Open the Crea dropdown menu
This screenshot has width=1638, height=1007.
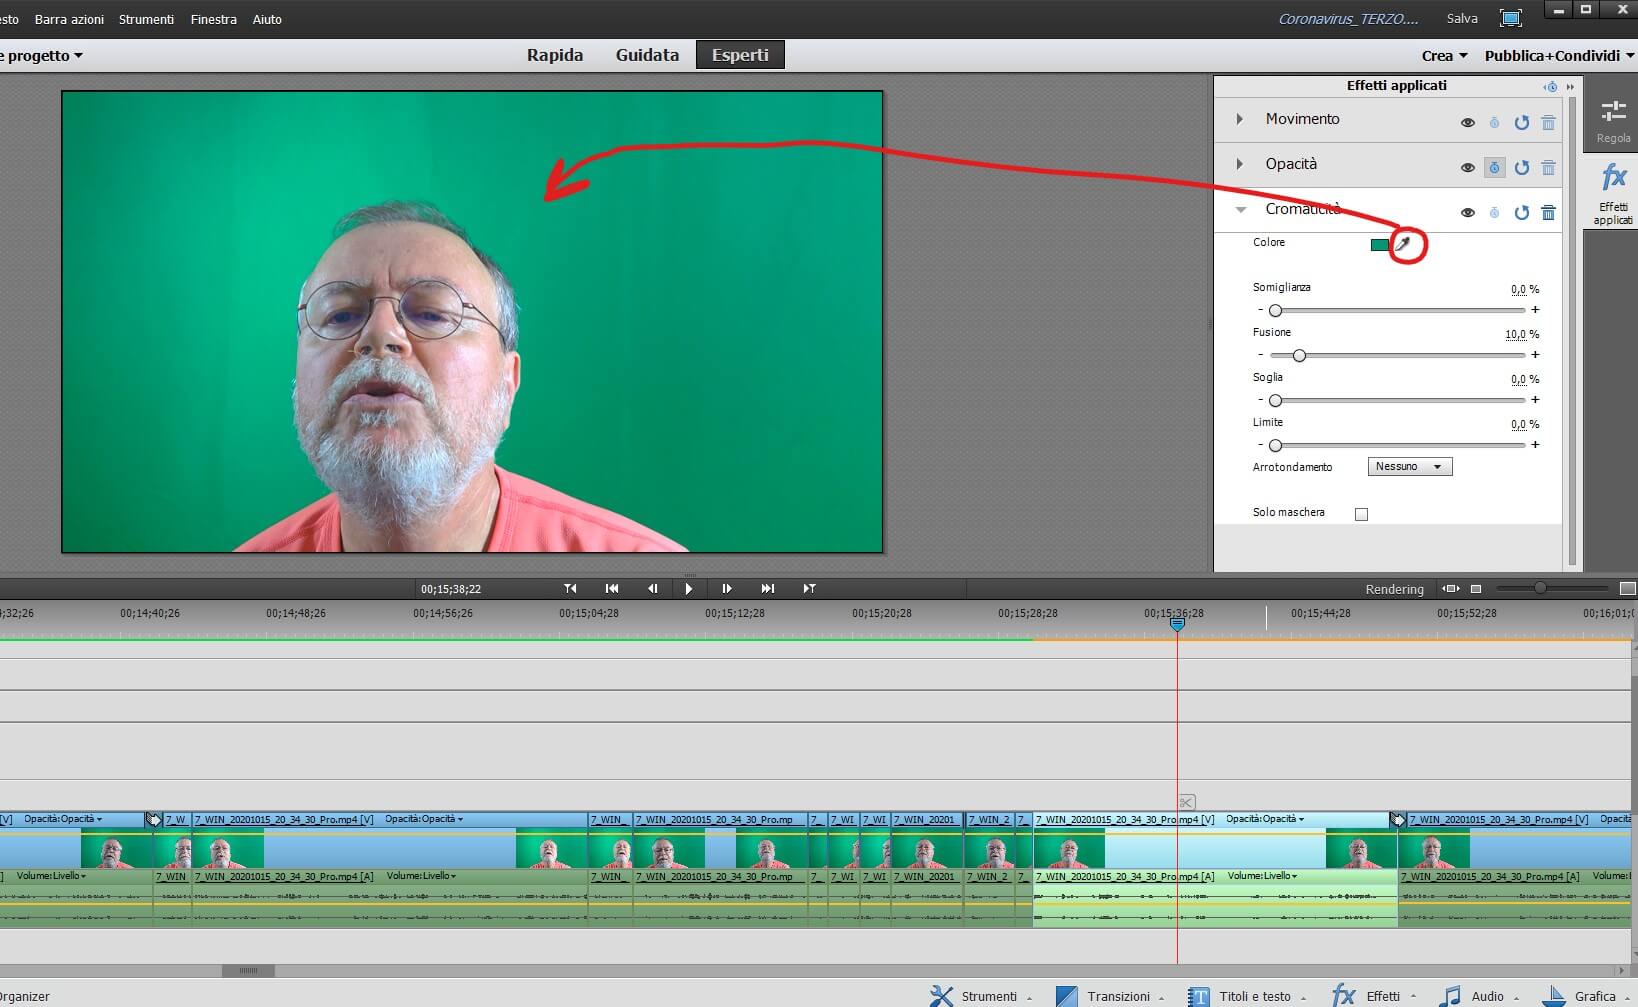coord(1444,56)
